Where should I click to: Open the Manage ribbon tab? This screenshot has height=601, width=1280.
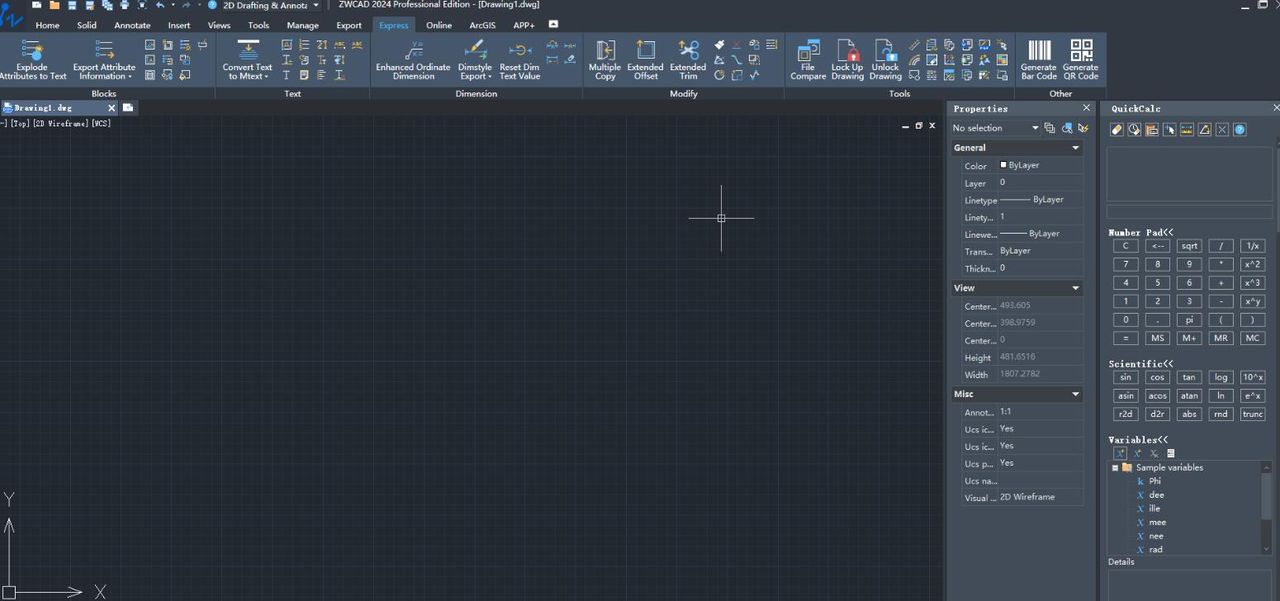pos(302,25)
